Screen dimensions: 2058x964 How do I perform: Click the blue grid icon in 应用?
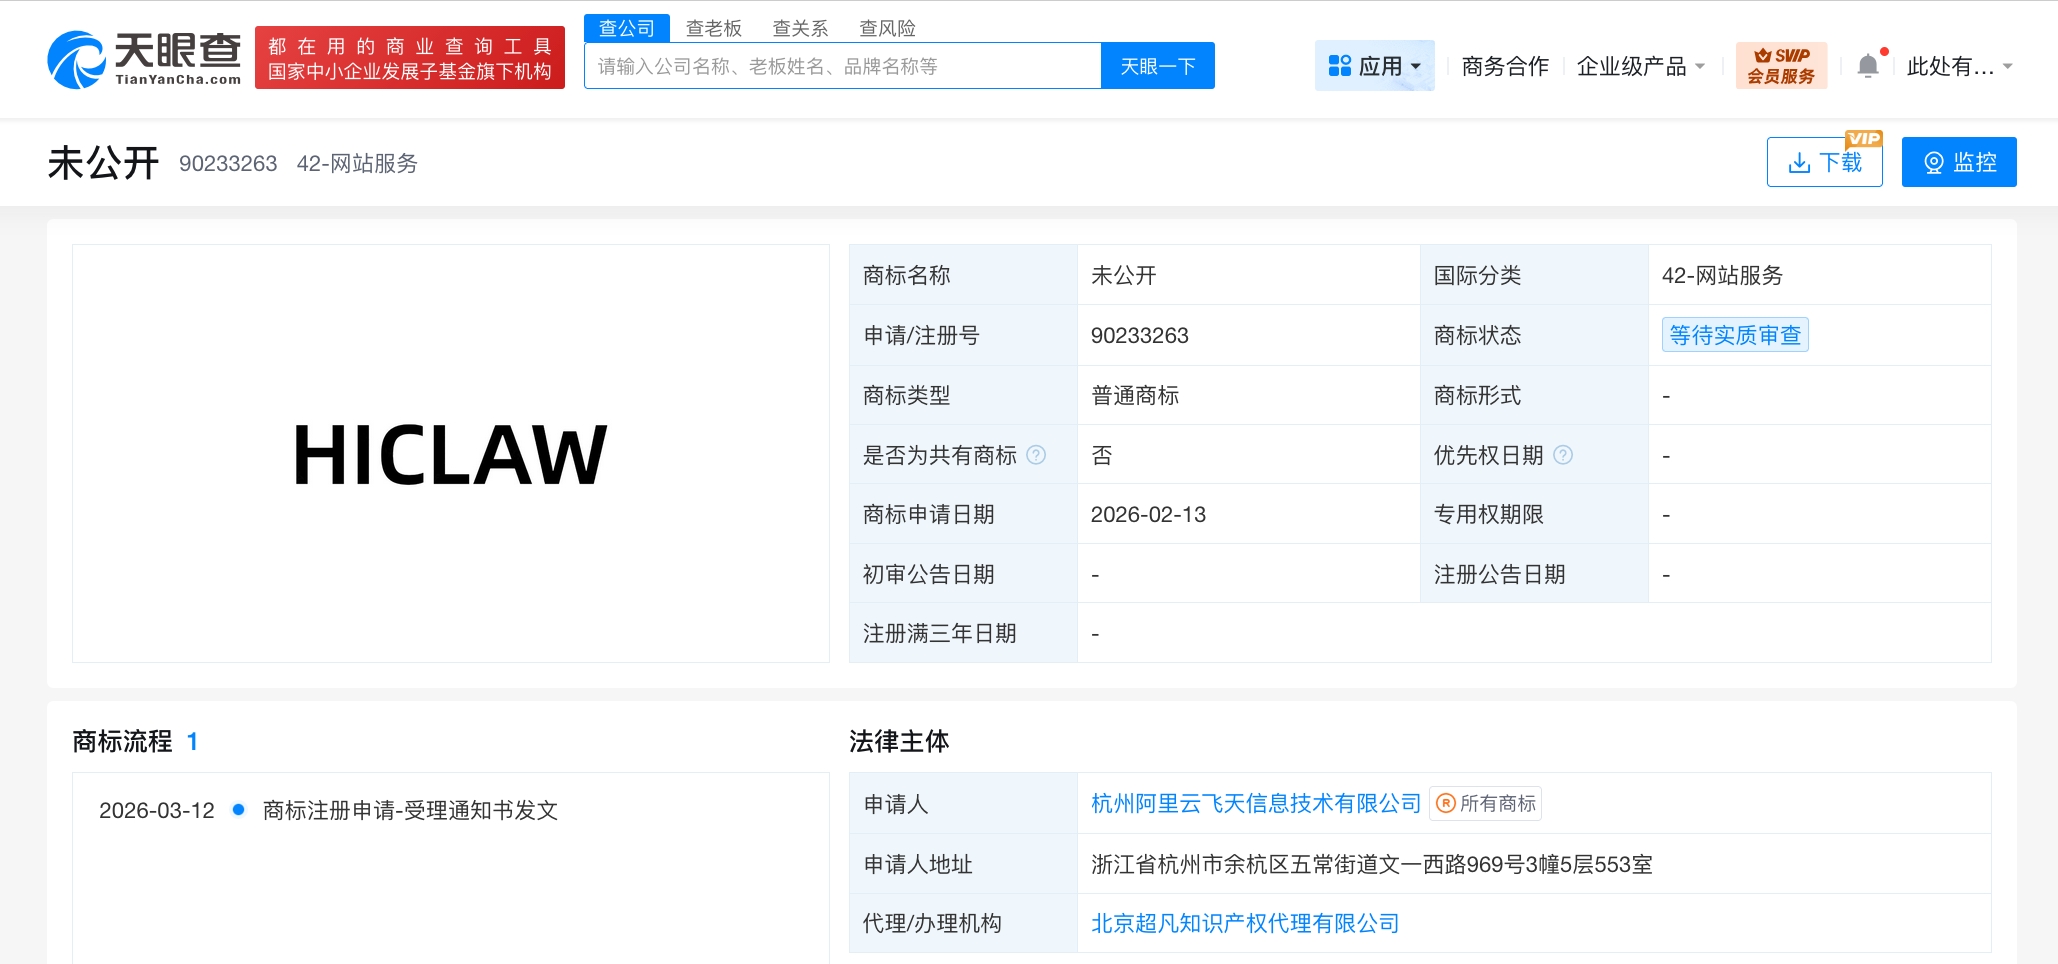pyautogui.click(x=1338, y=65)
